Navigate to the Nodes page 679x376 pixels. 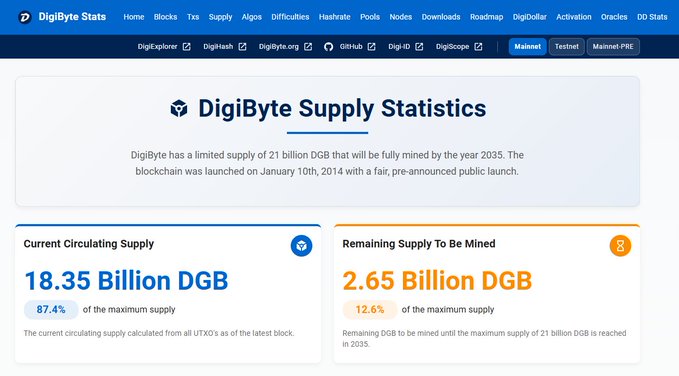pyautogui.click(x=401, y=17)
